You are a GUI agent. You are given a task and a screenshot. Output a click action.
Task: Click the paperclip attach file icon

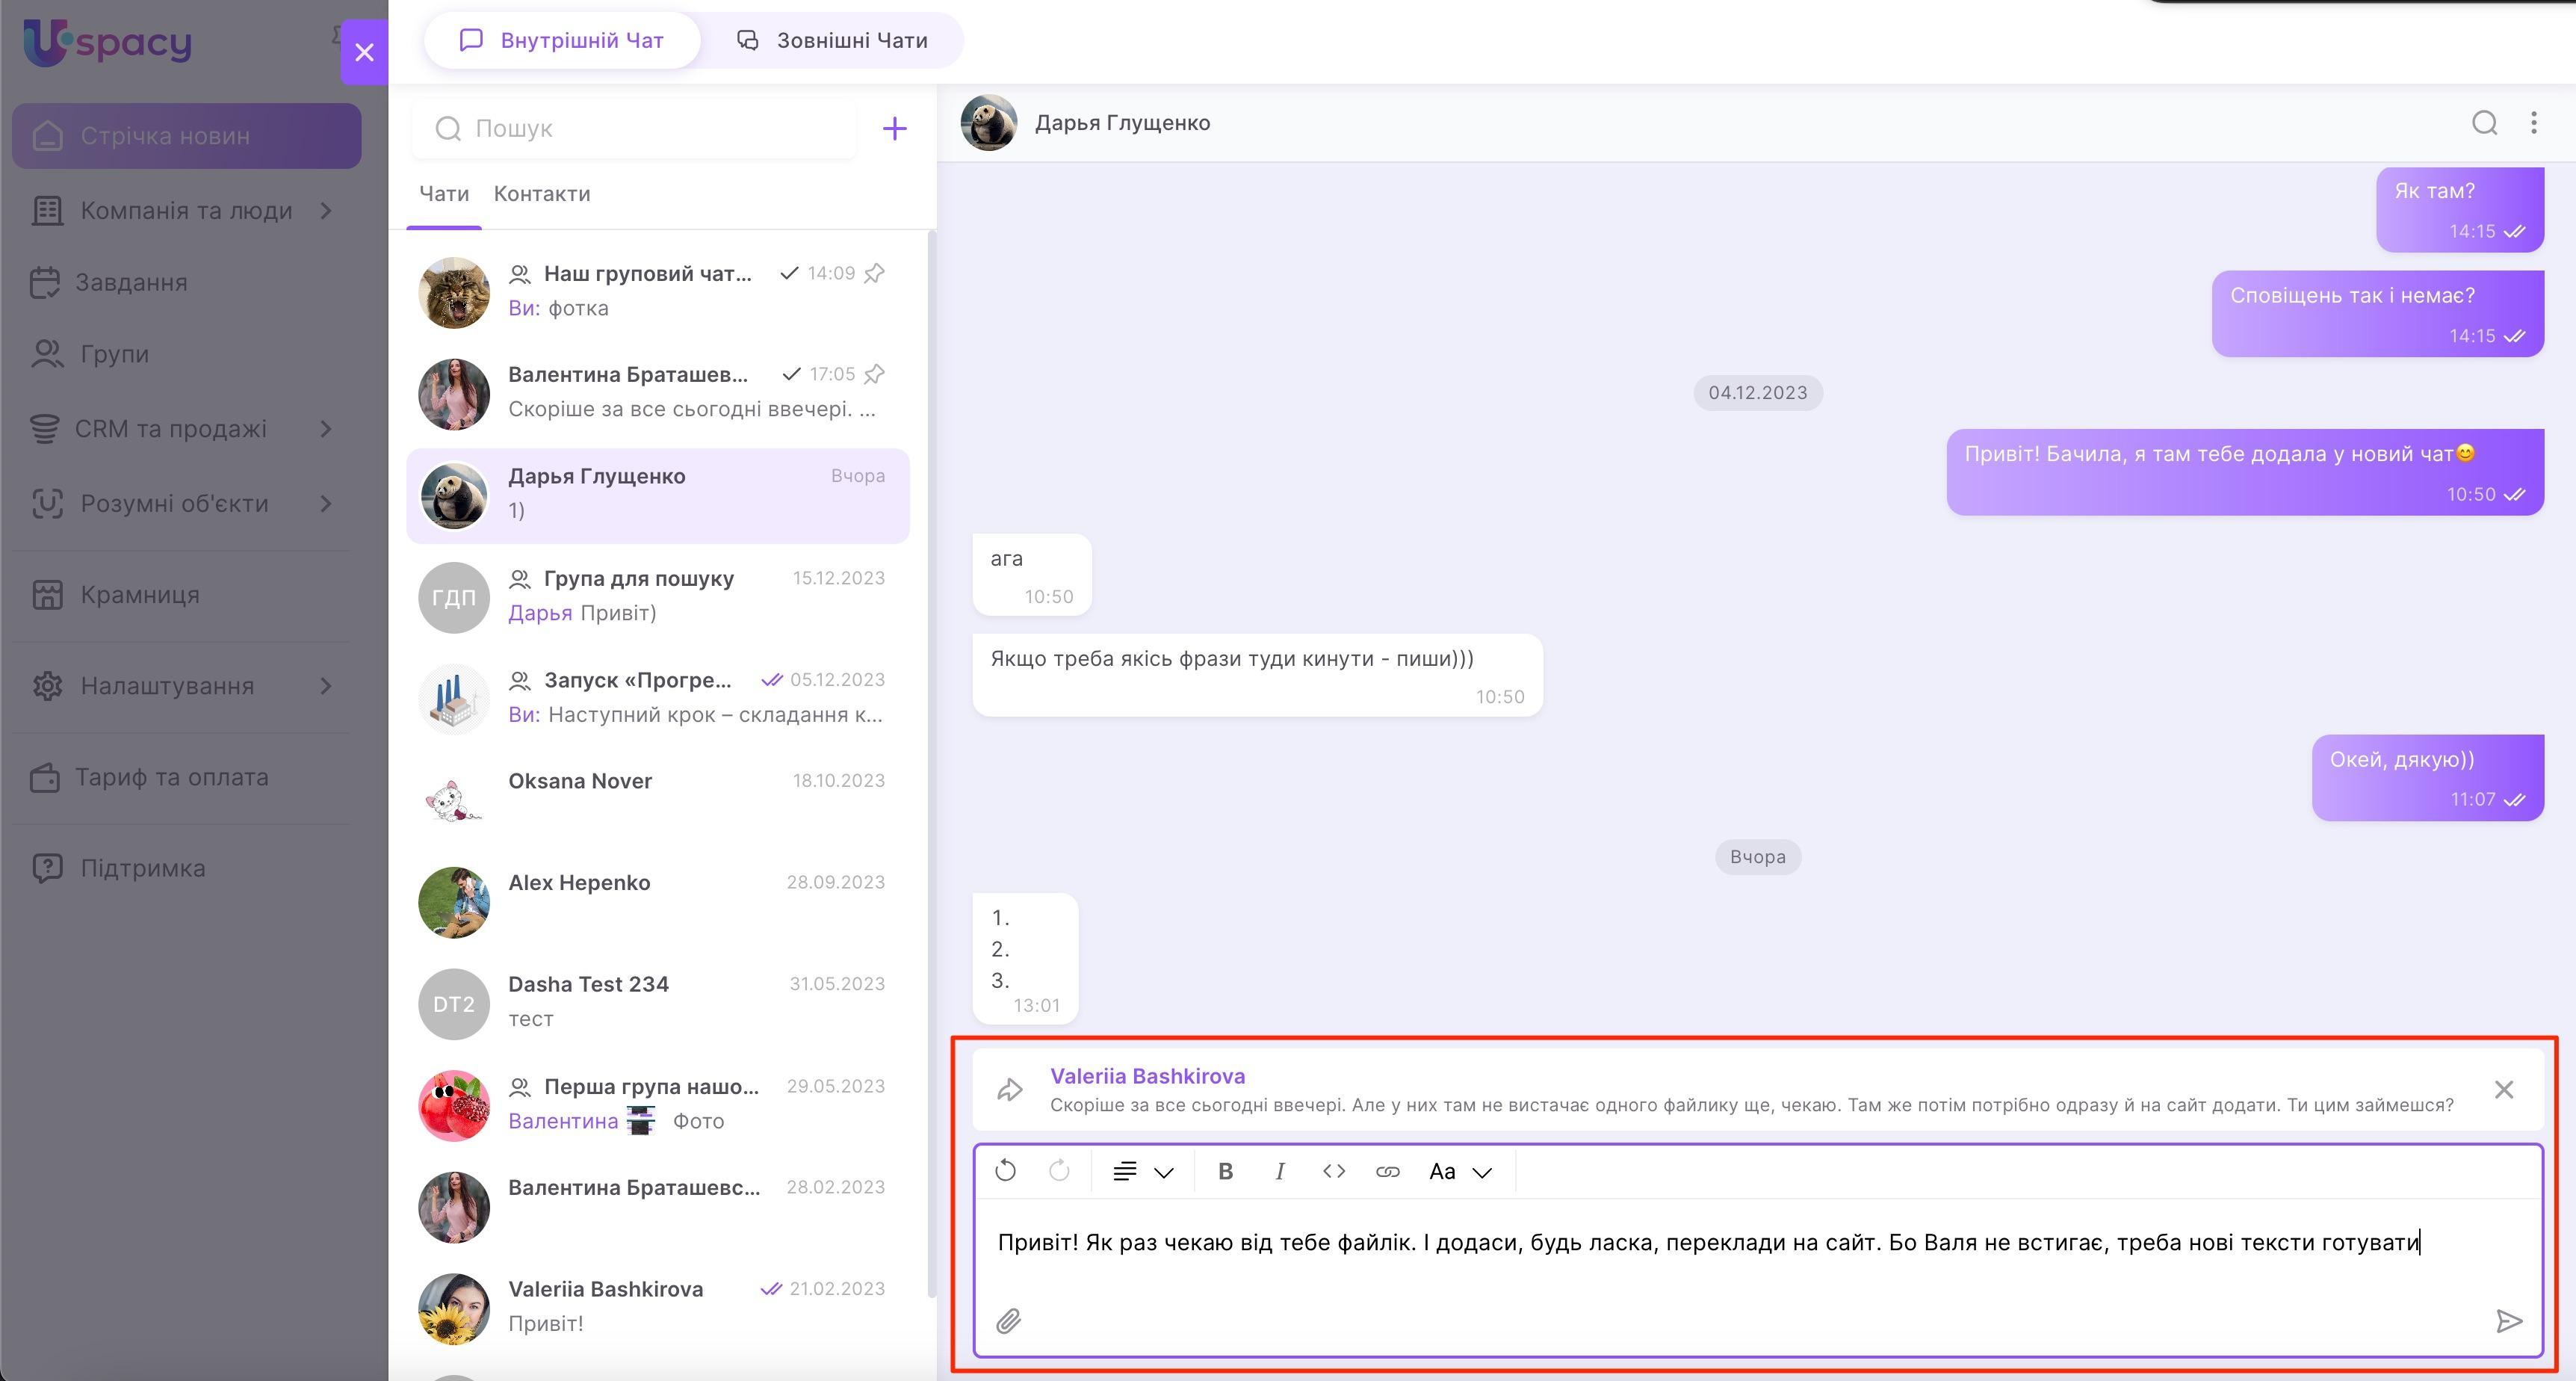[x=1008, y=1321]
